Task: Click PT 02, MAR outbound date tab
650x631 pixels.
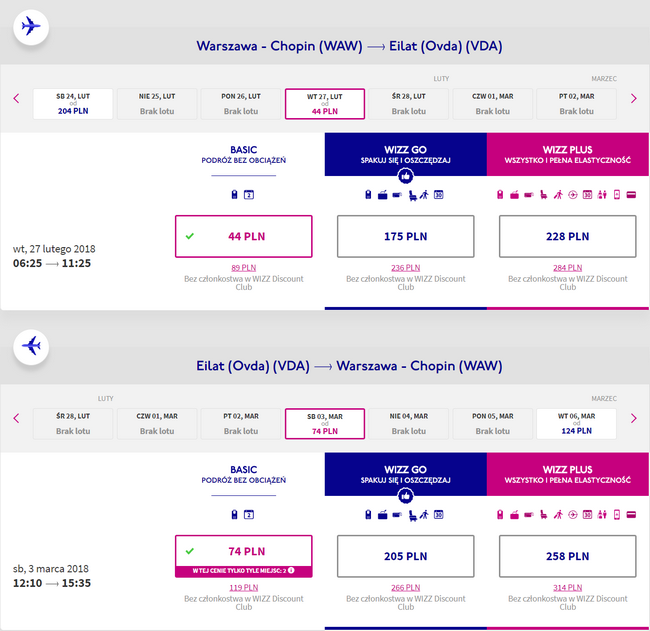Action: click(576, 104)
